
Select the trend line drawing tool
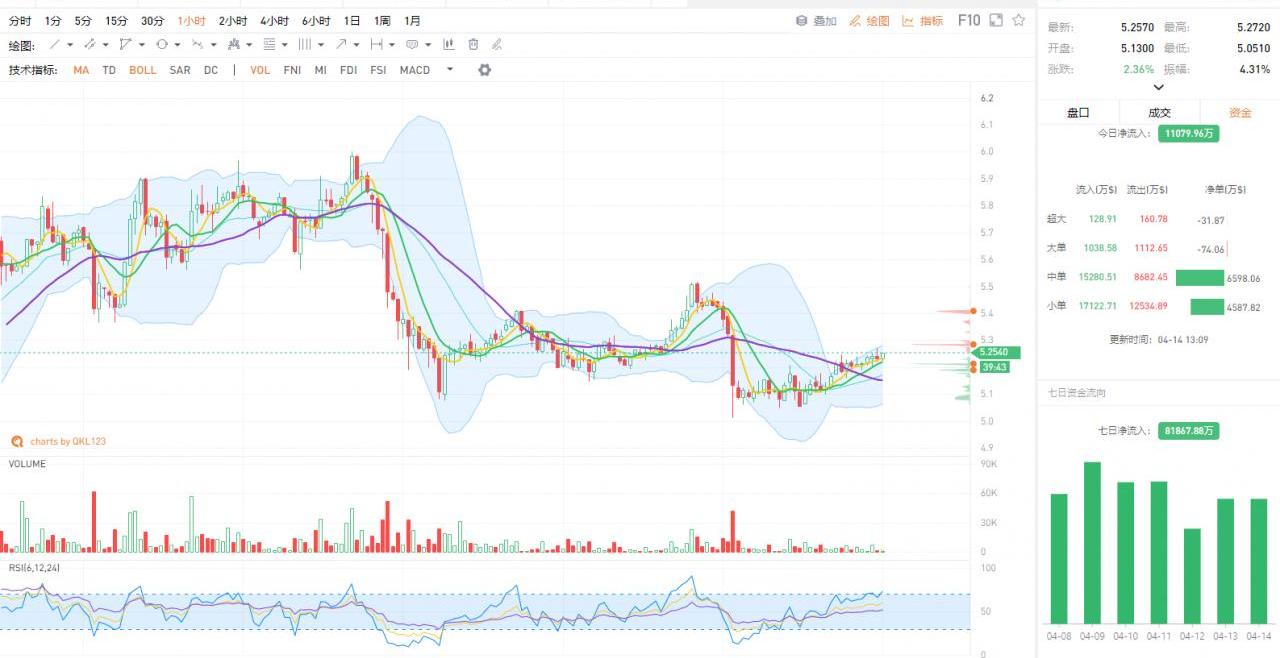55,45
